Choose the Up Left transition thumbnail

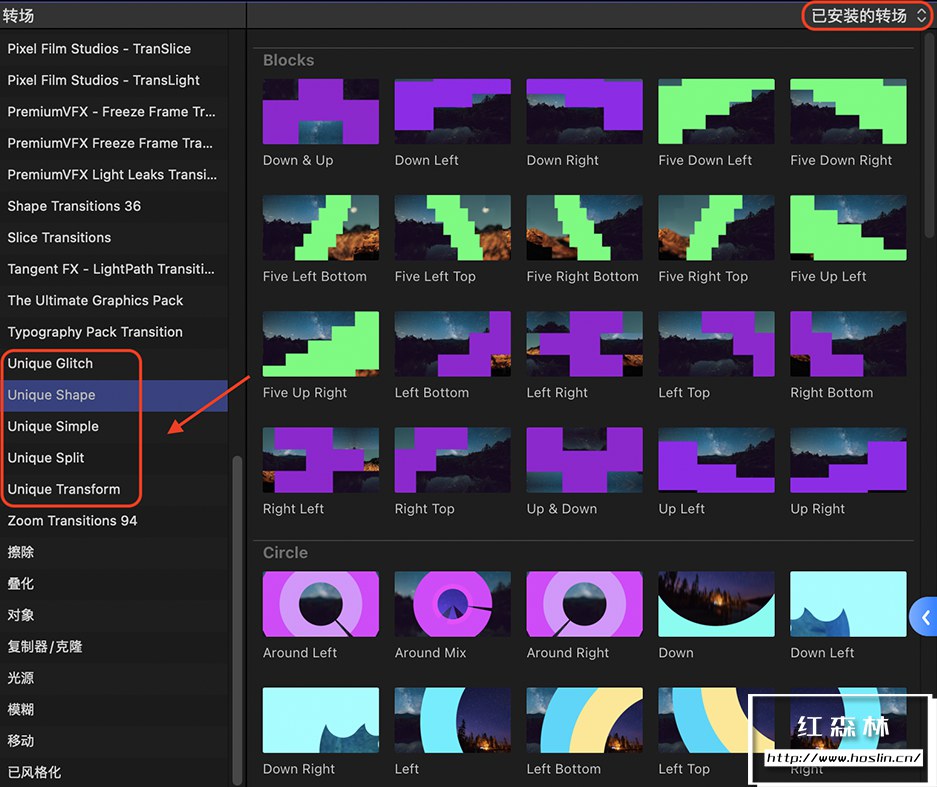tap(716, 460)
